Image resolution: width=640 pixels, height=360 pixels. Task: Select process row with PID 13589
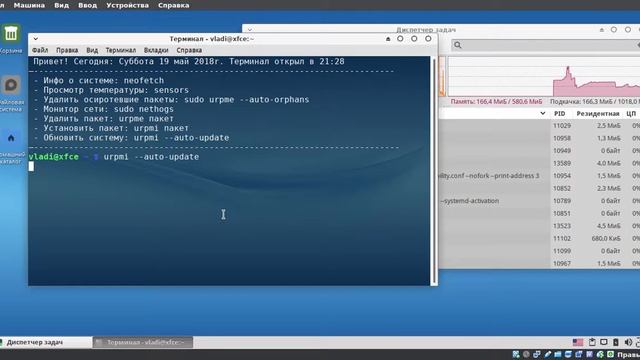pos(539,163)
